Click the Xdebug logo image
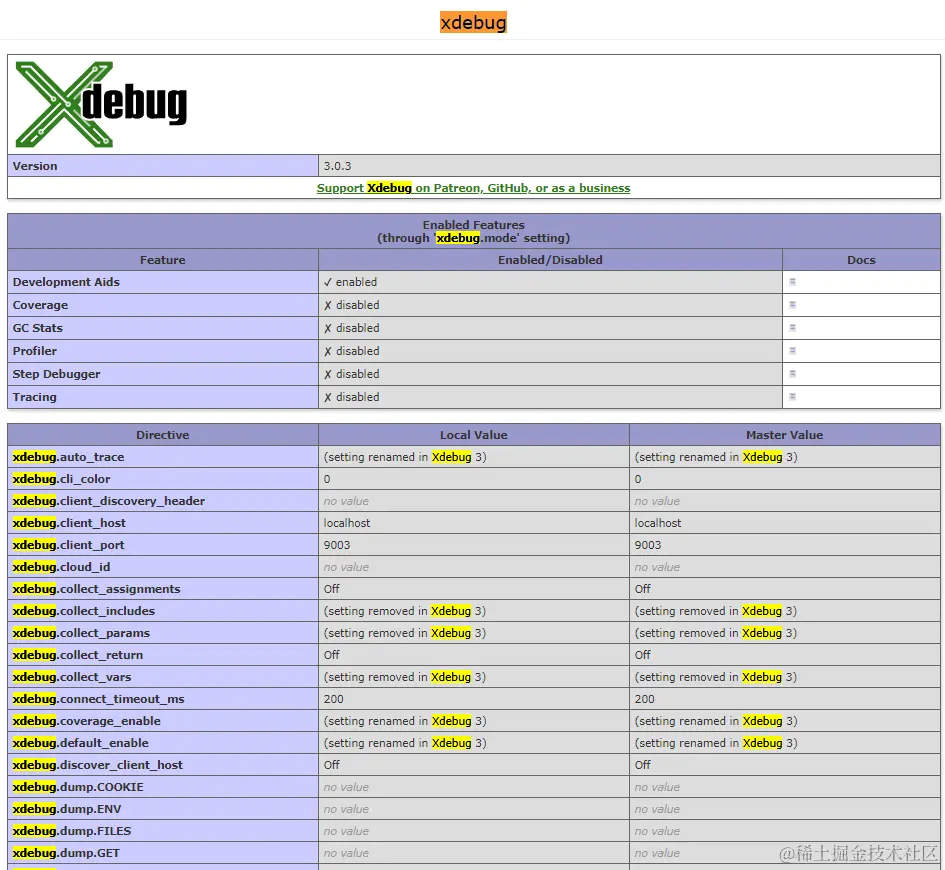The width and height of the screenshot is (945, 870). coord(101,104)
